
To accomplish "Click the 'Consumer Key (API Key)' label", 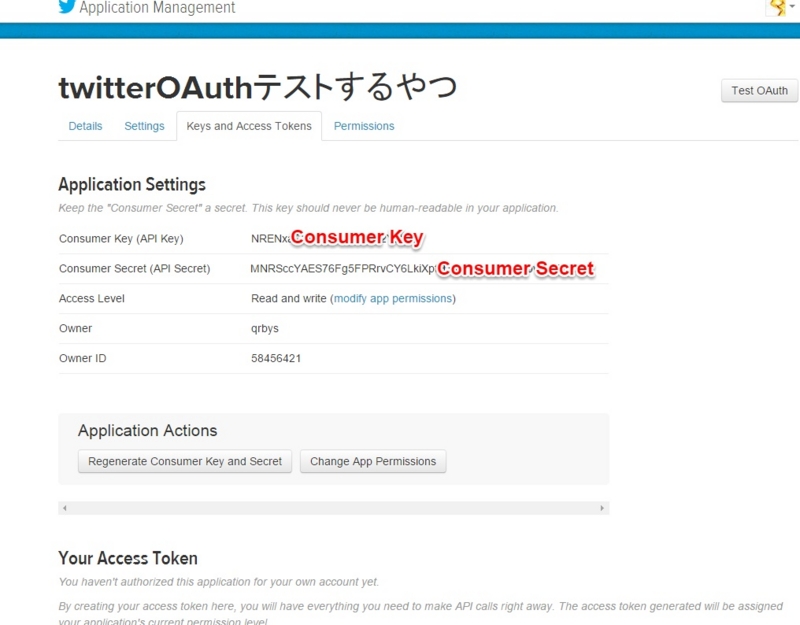I will point(121,239).
